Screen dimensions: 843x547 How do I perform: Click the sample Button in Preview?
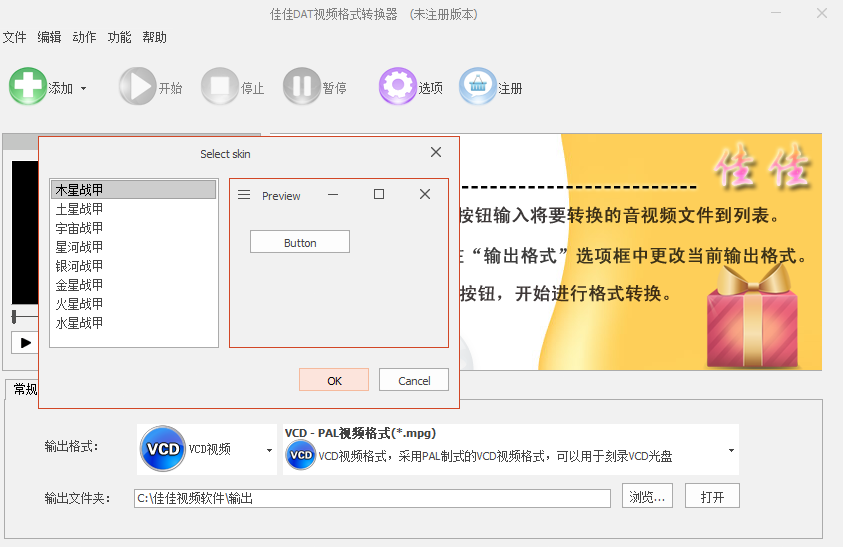click(300, 242)
